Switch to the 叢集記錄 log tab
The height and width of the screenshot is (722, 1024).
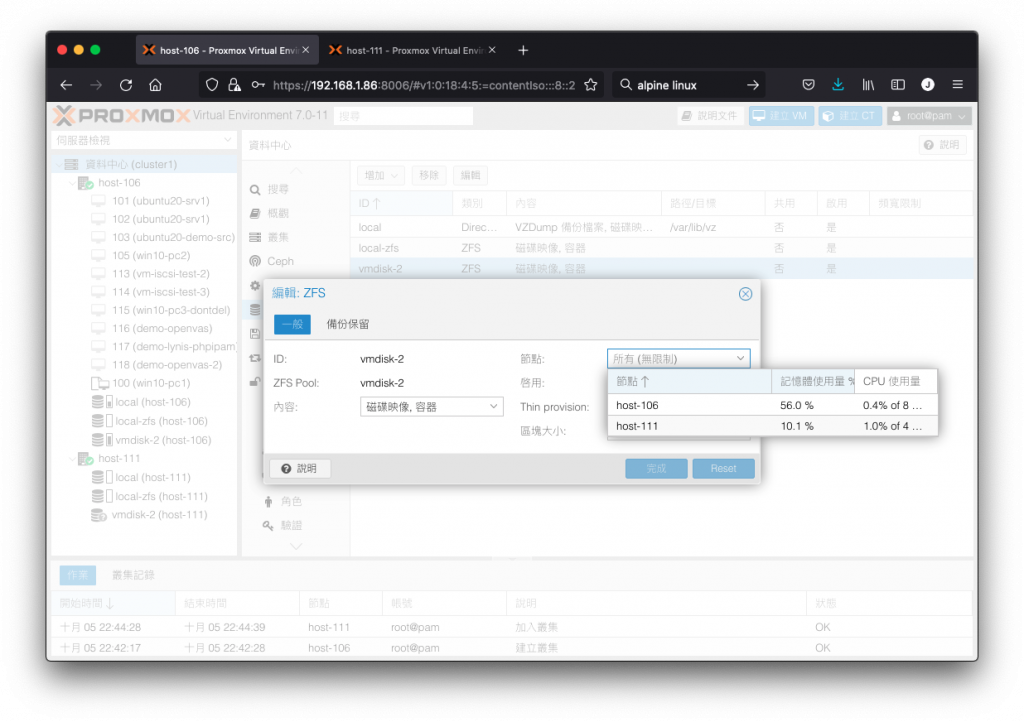tap(133, 575)
